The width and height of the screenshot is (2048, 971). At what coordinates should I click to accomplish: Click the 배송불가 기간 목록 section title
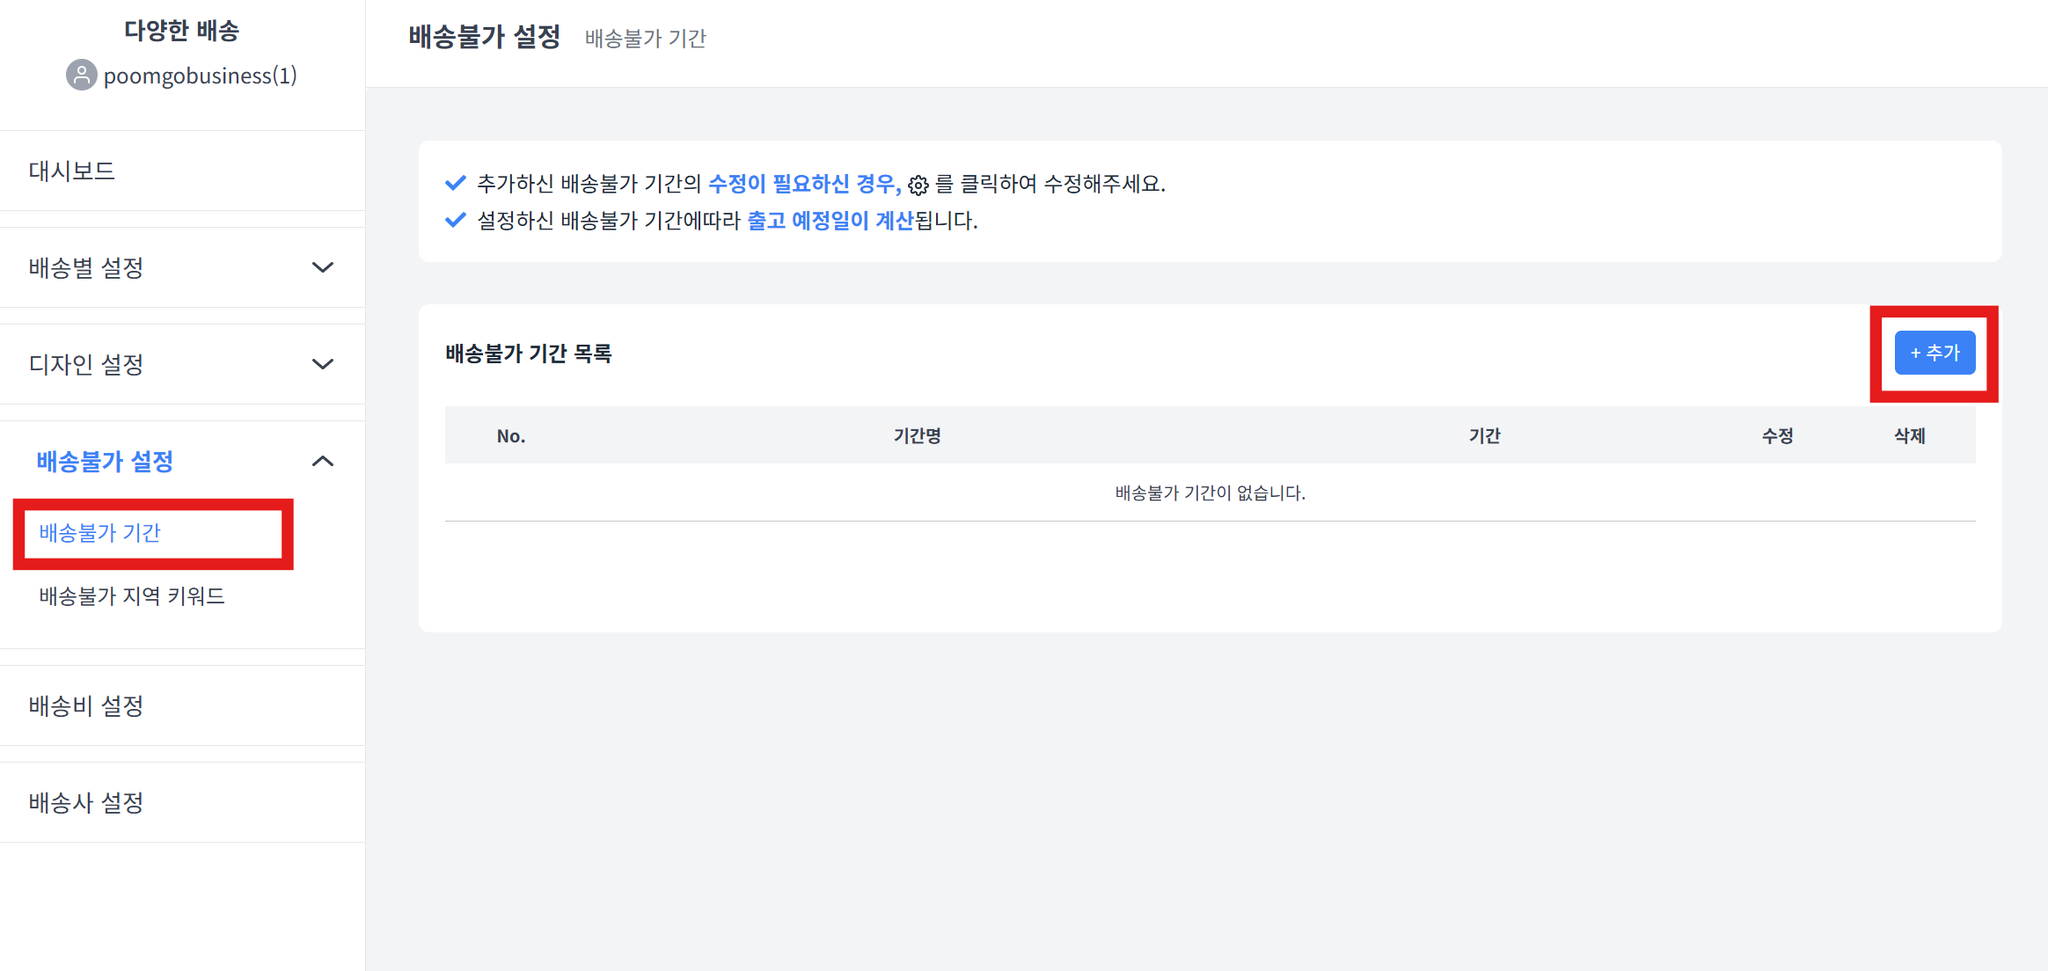pyautogui.click(x=528, y=353)
